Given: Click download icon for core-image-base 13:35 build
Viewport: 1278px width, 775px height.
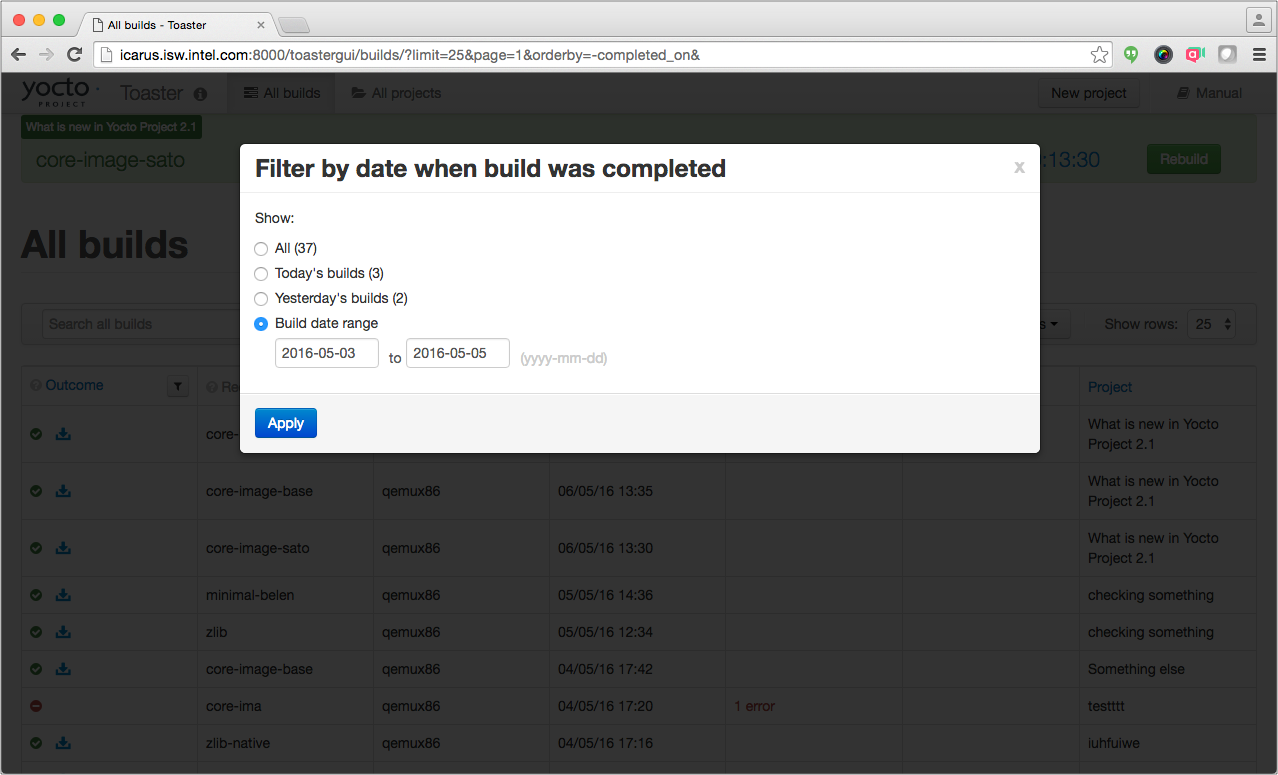Looking at the screenshot, I should (63, 491).
